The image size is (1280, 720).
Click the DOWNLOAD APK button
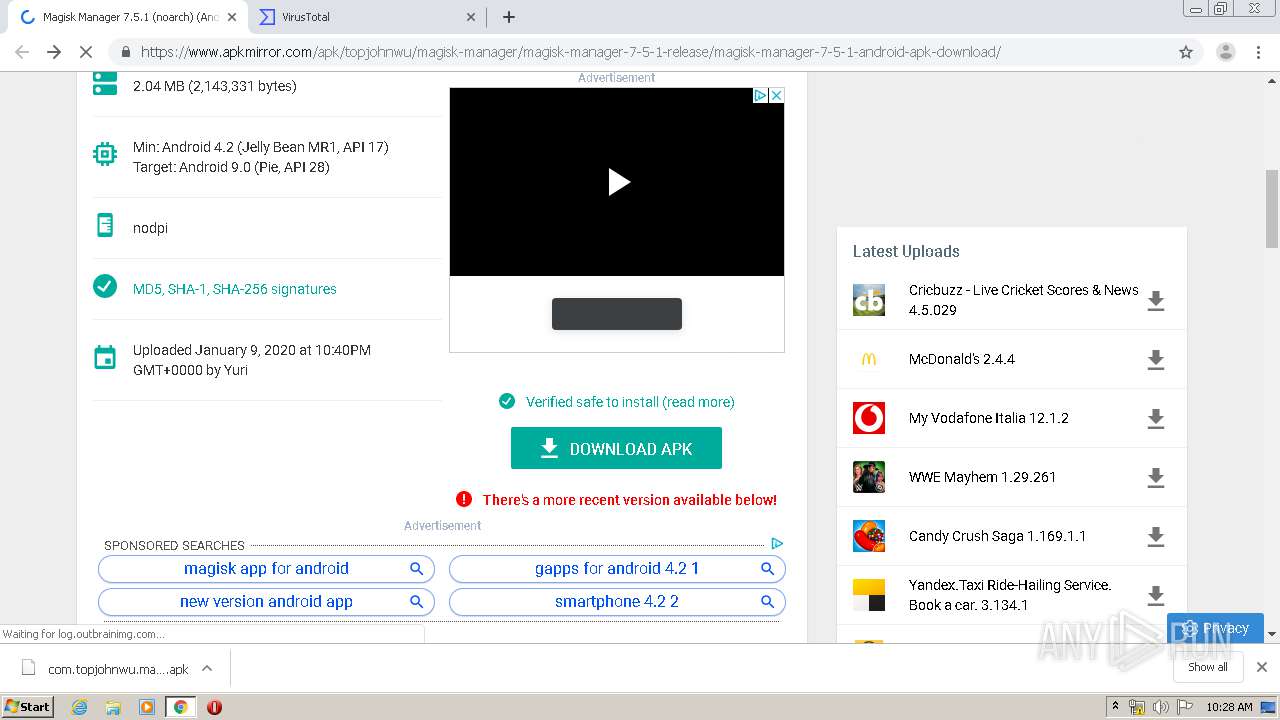tap(616, 448)
